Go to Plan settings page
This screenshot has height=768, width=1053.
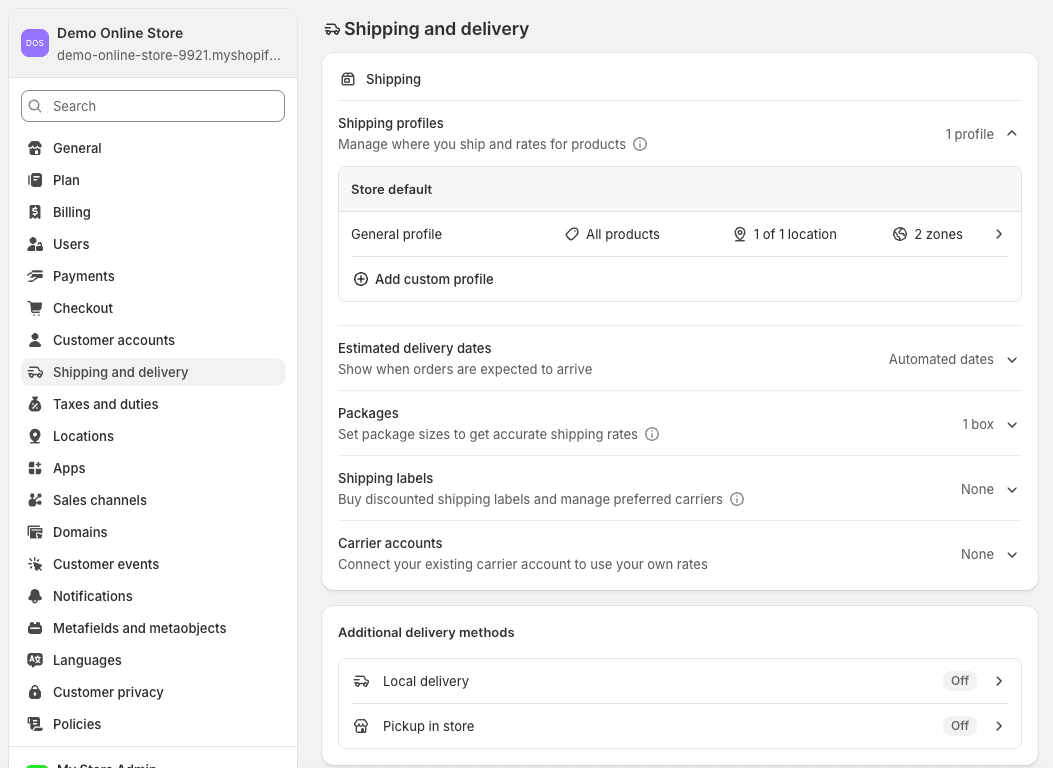pyautogui.click(x=153, y=180)
